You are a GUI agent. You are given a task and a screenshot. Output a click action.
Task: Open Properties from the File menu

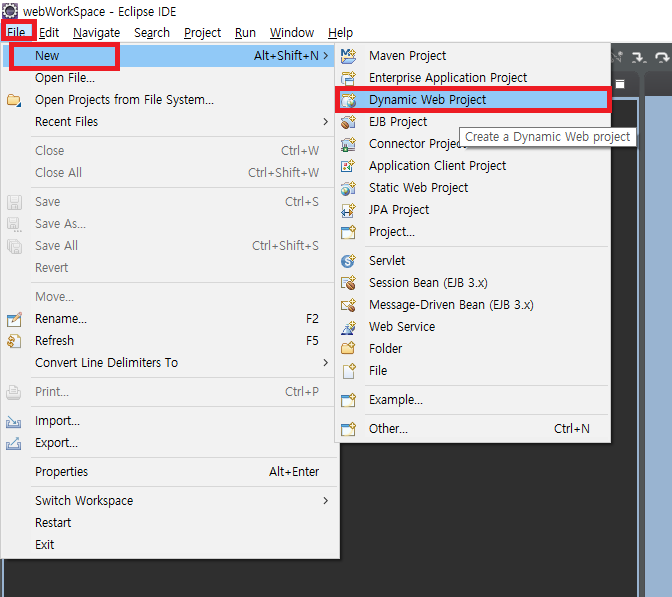click(169, 471)
